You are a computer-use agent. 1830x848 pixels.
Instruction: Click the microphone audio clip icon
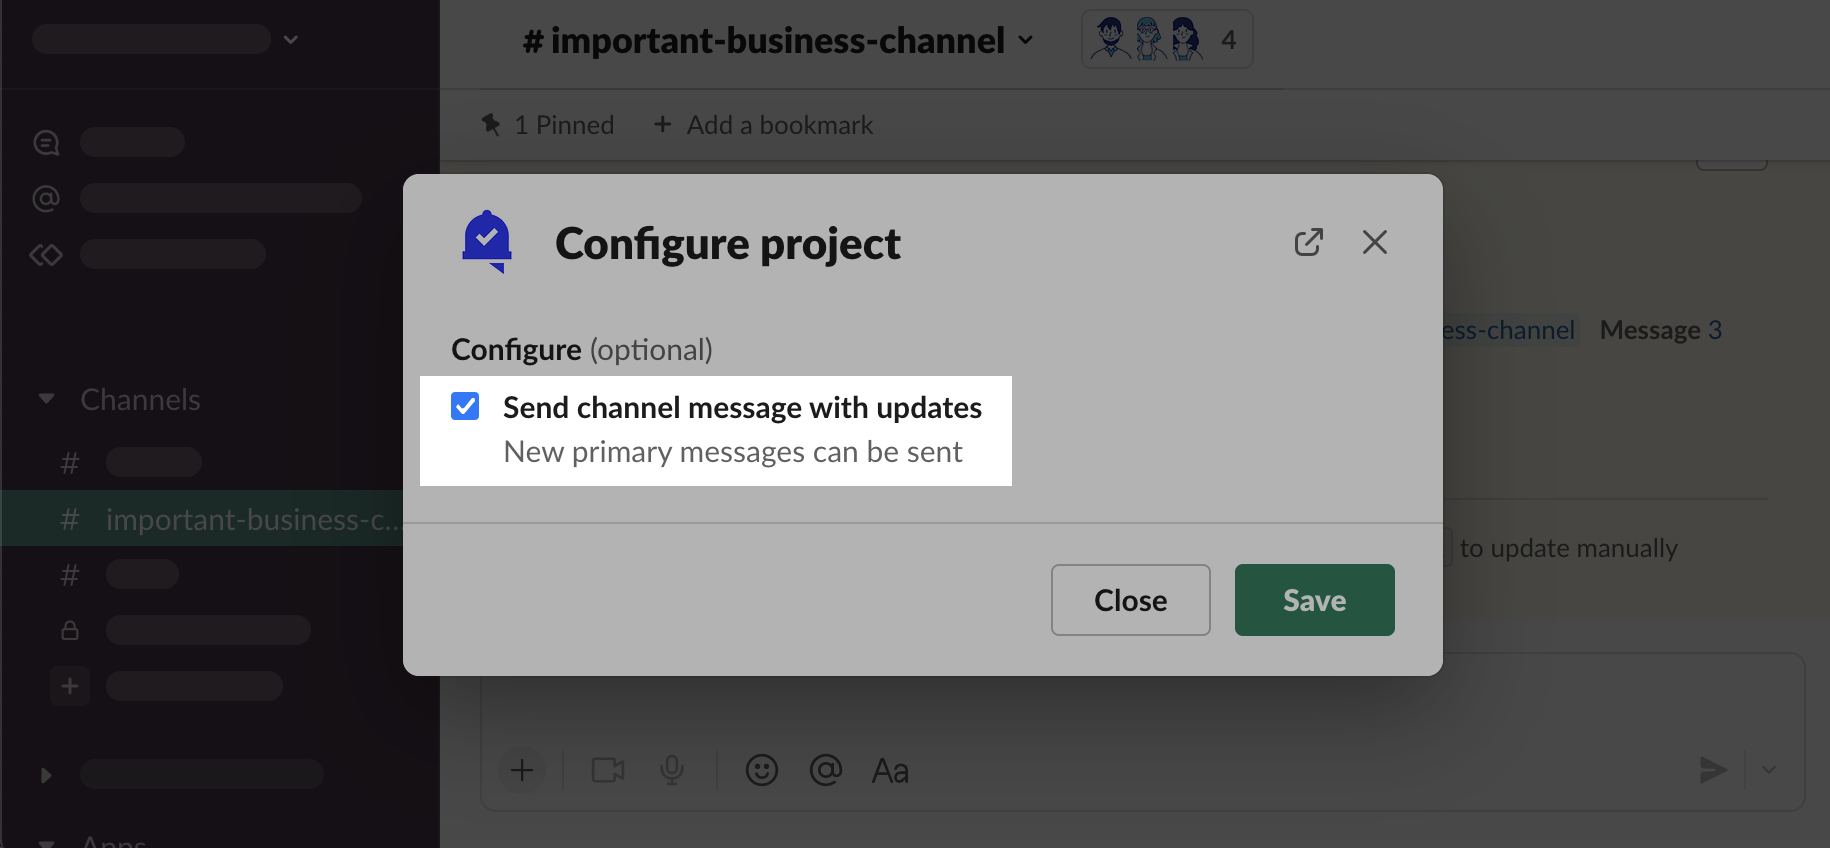tap(672, 770)
